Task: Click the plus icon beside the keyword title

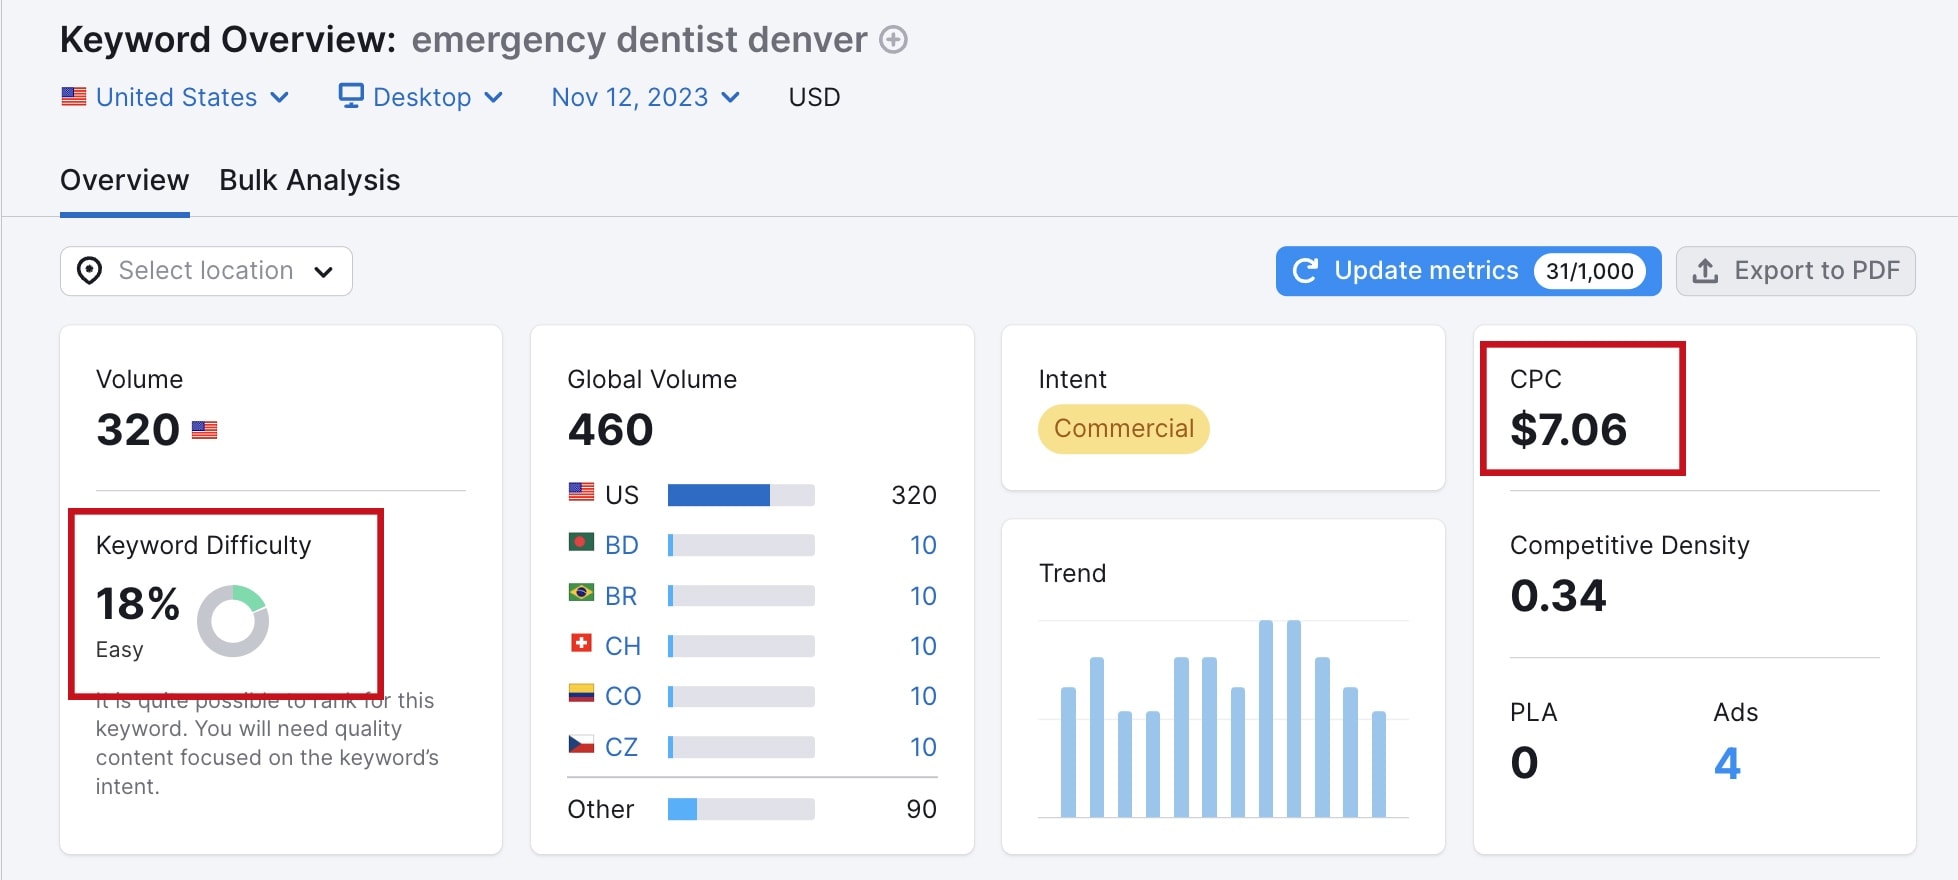Action: [893, 41]
